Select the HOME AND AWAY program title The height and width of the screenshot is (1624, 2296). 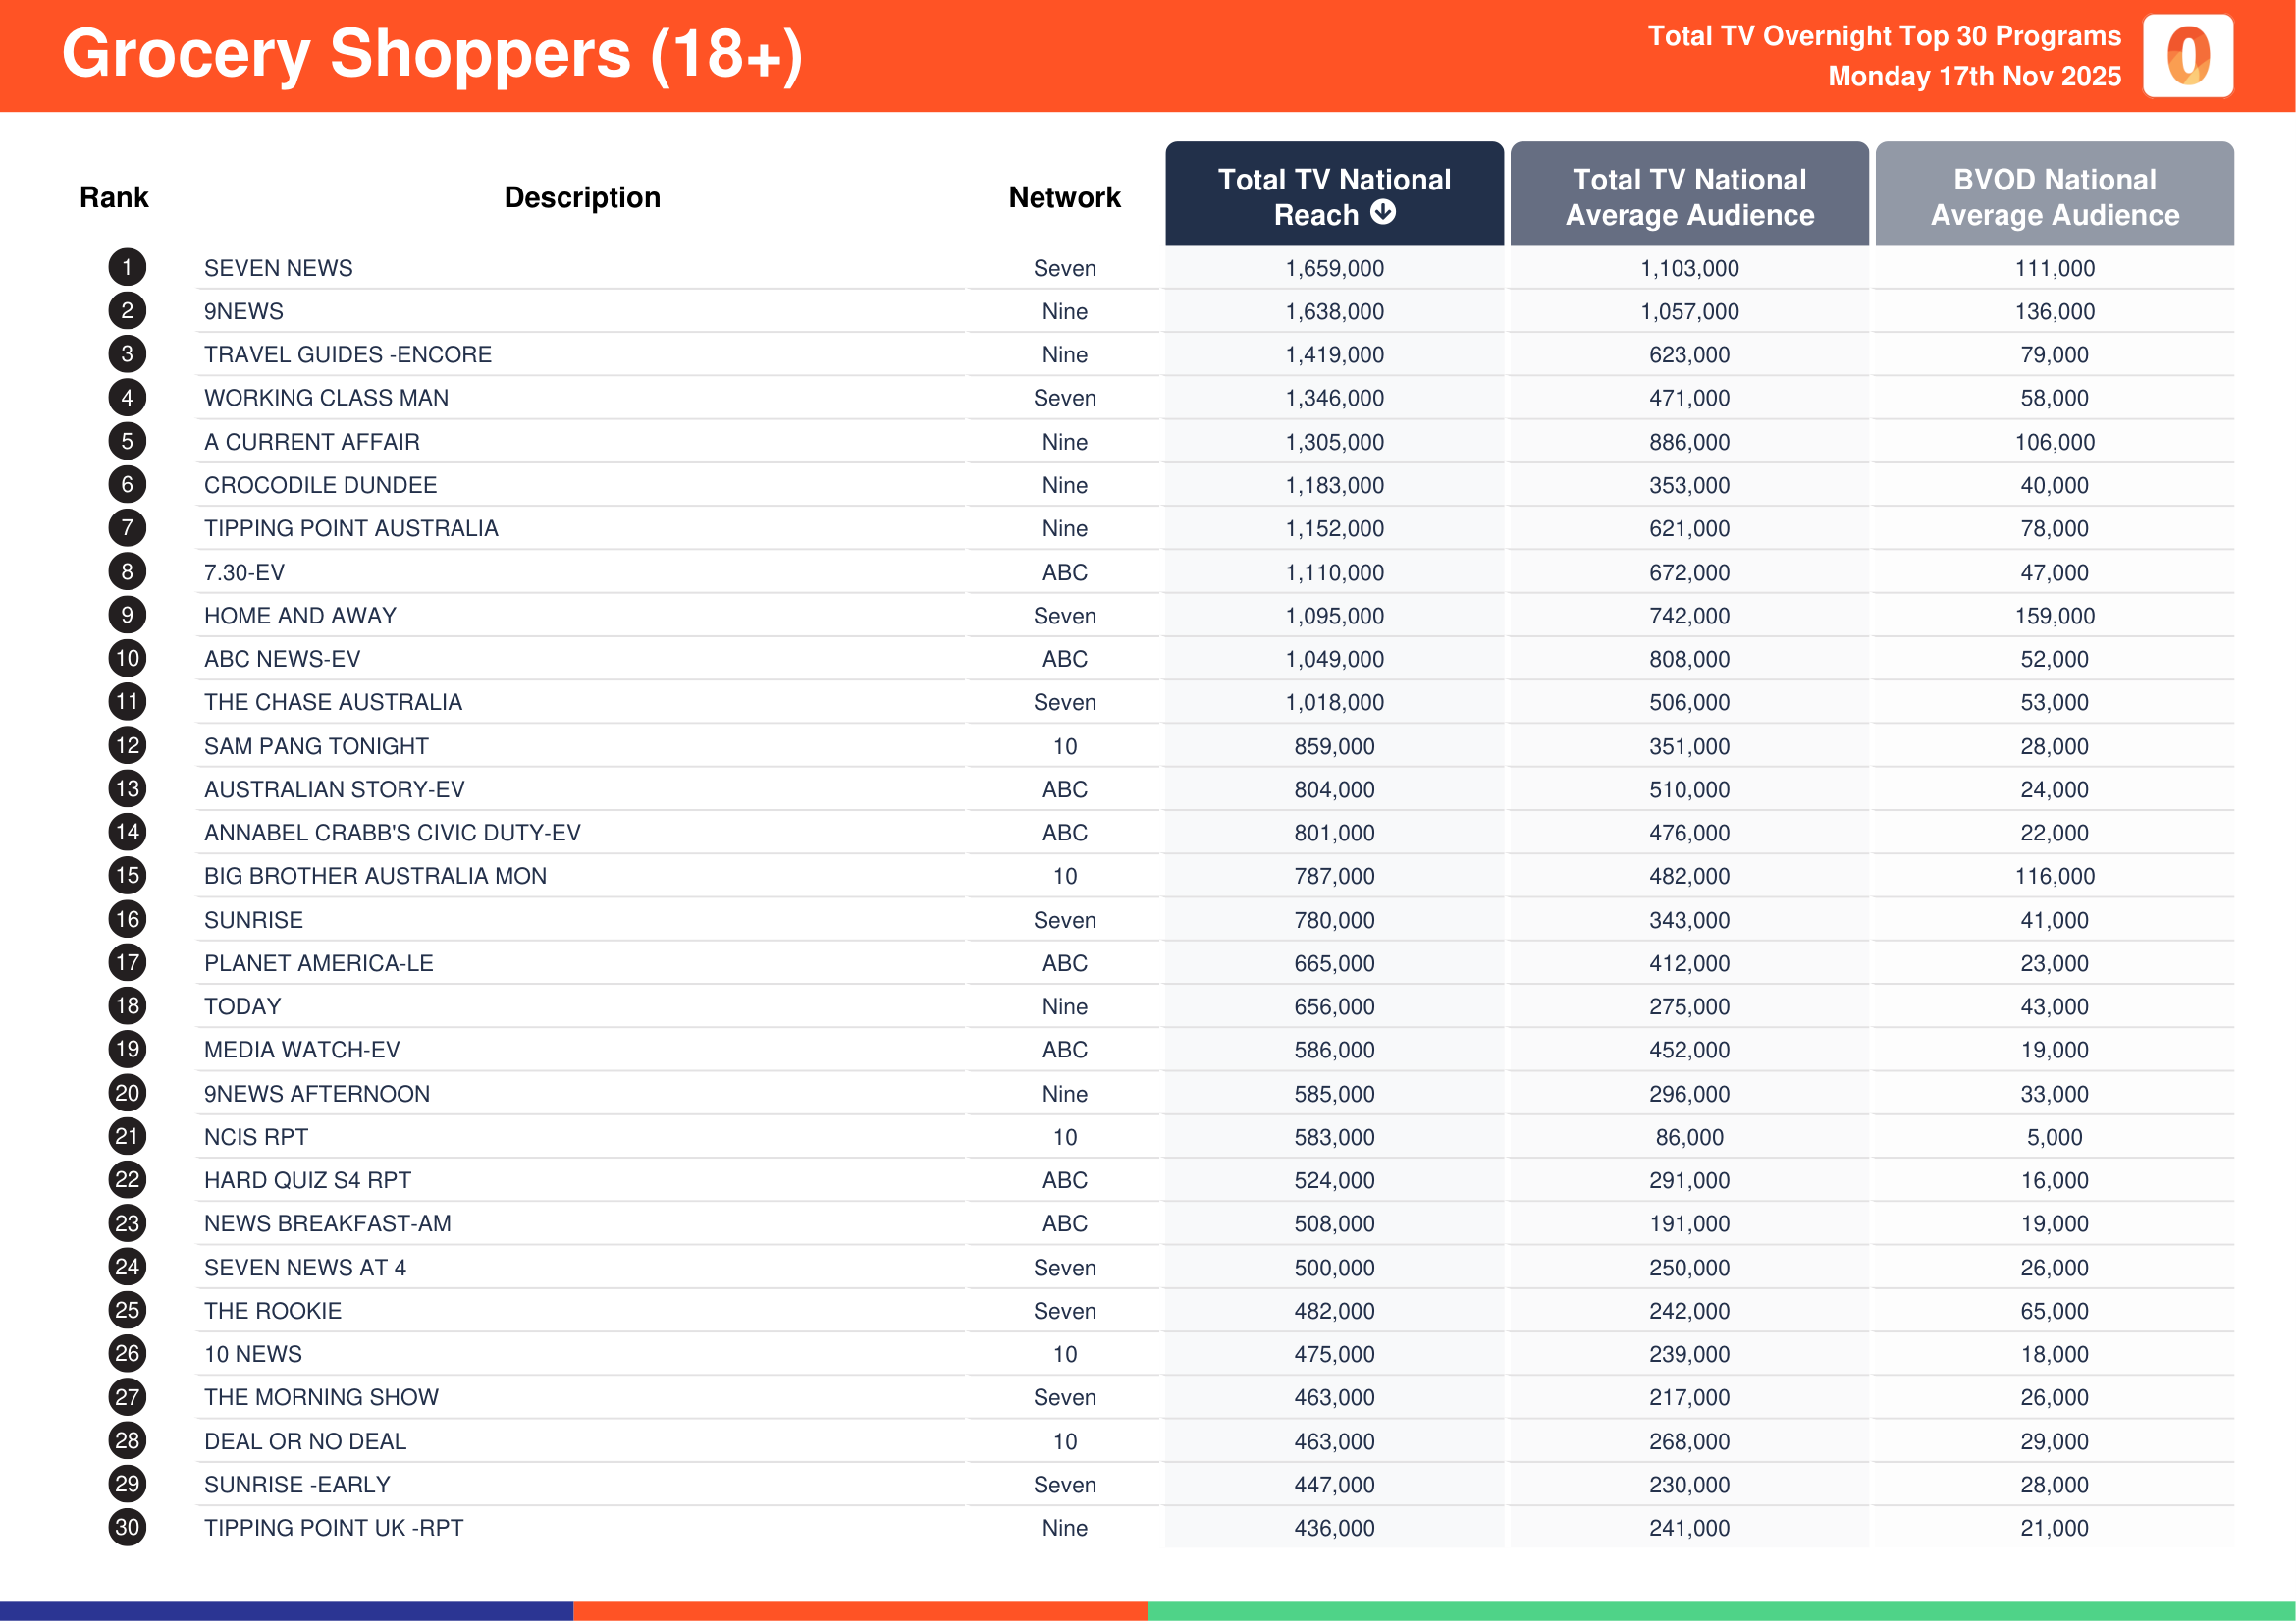click(x=299, y=616)
